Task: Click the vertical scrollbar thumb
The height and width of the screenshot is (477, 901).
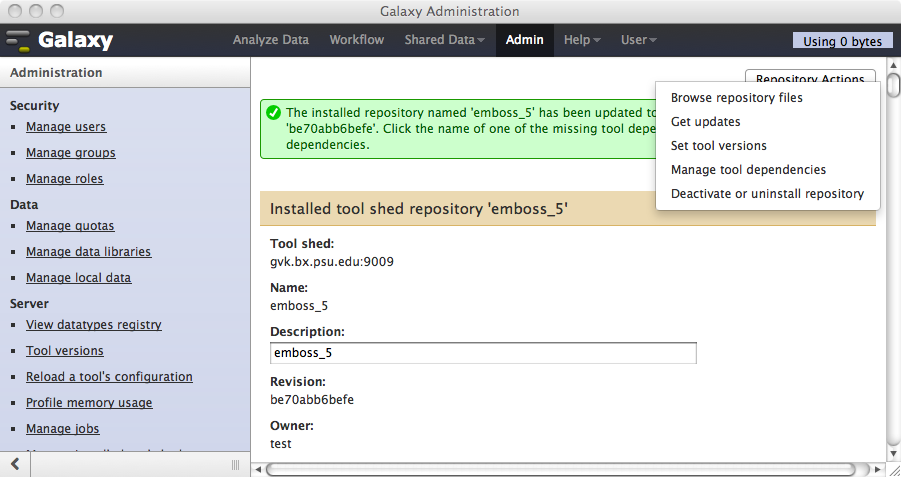Action: 893,84
